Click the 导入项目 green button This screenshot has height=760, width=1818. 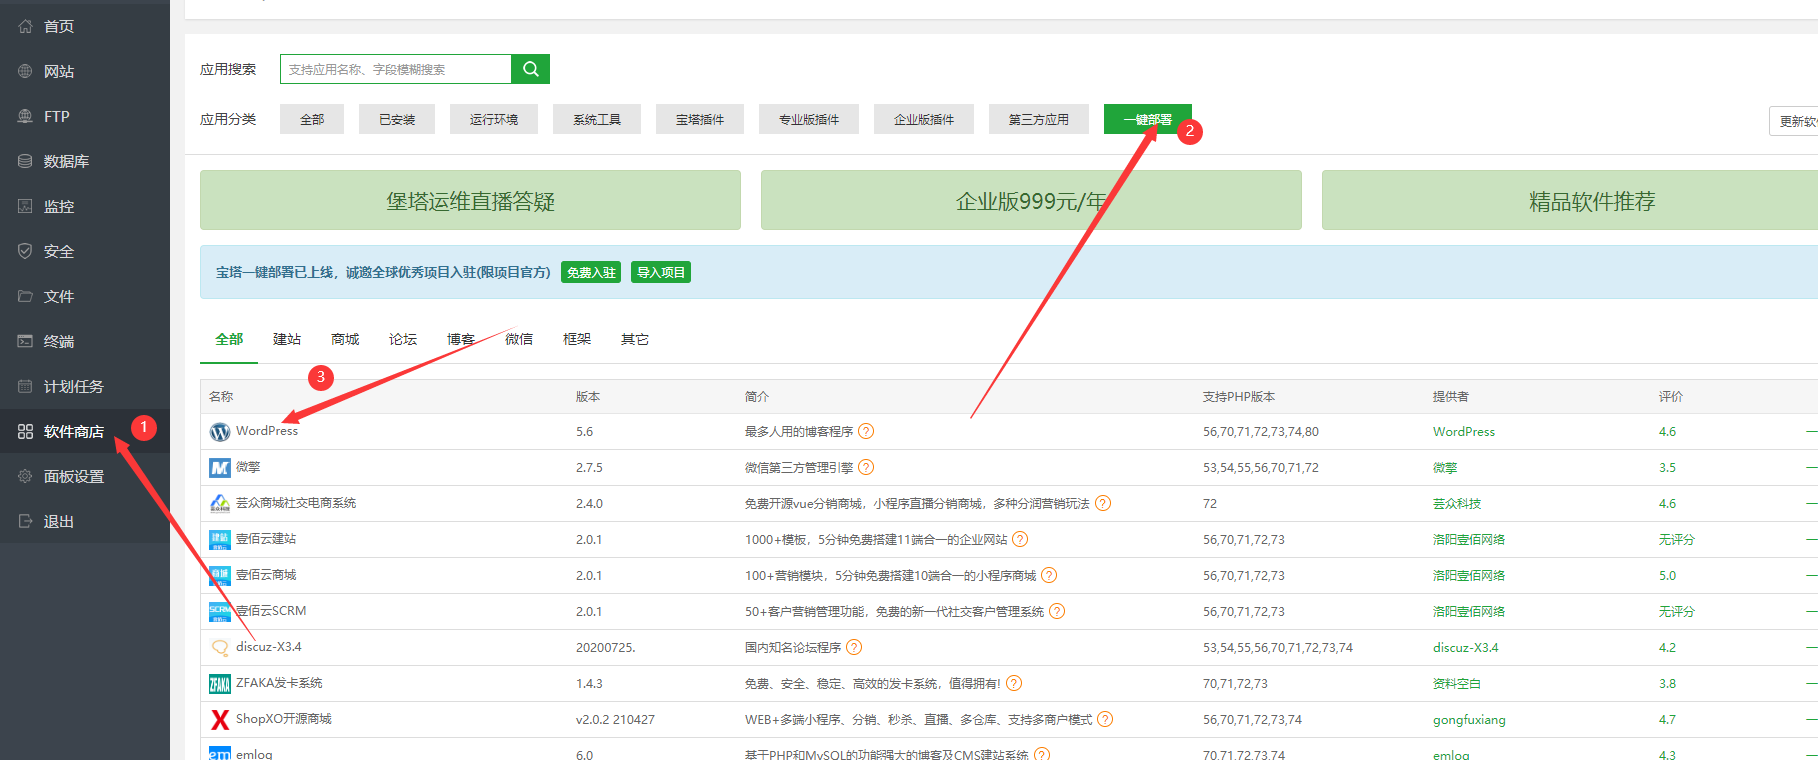click(x=661, y=272)
